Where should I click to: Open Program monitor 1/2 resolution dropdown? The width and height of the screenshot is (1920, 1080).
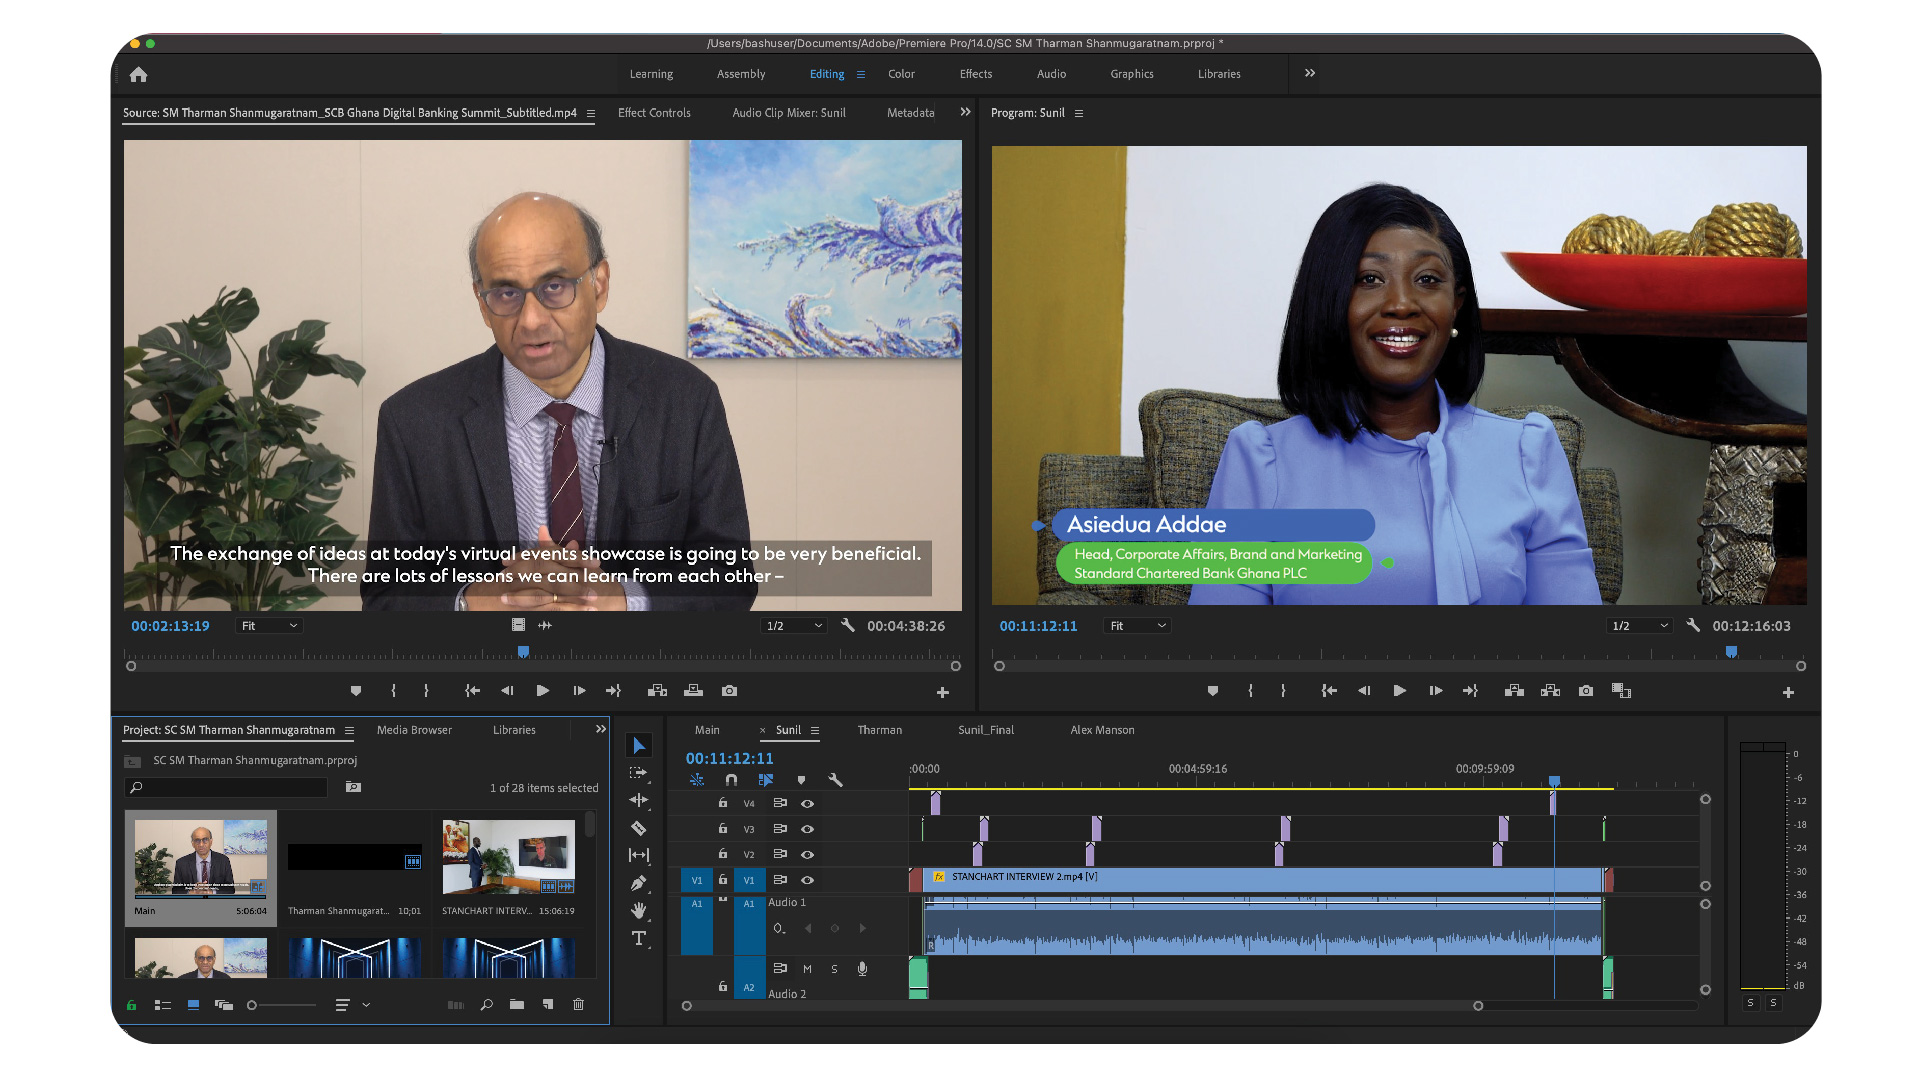[x=1640, y=626]
